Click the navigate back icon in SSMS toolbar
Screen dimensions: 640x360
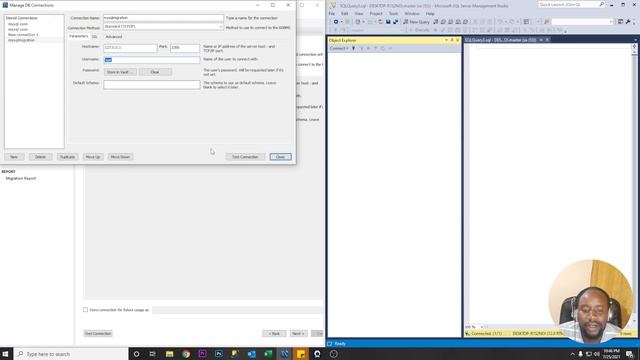pyautogui.click(x=336, y=22)
